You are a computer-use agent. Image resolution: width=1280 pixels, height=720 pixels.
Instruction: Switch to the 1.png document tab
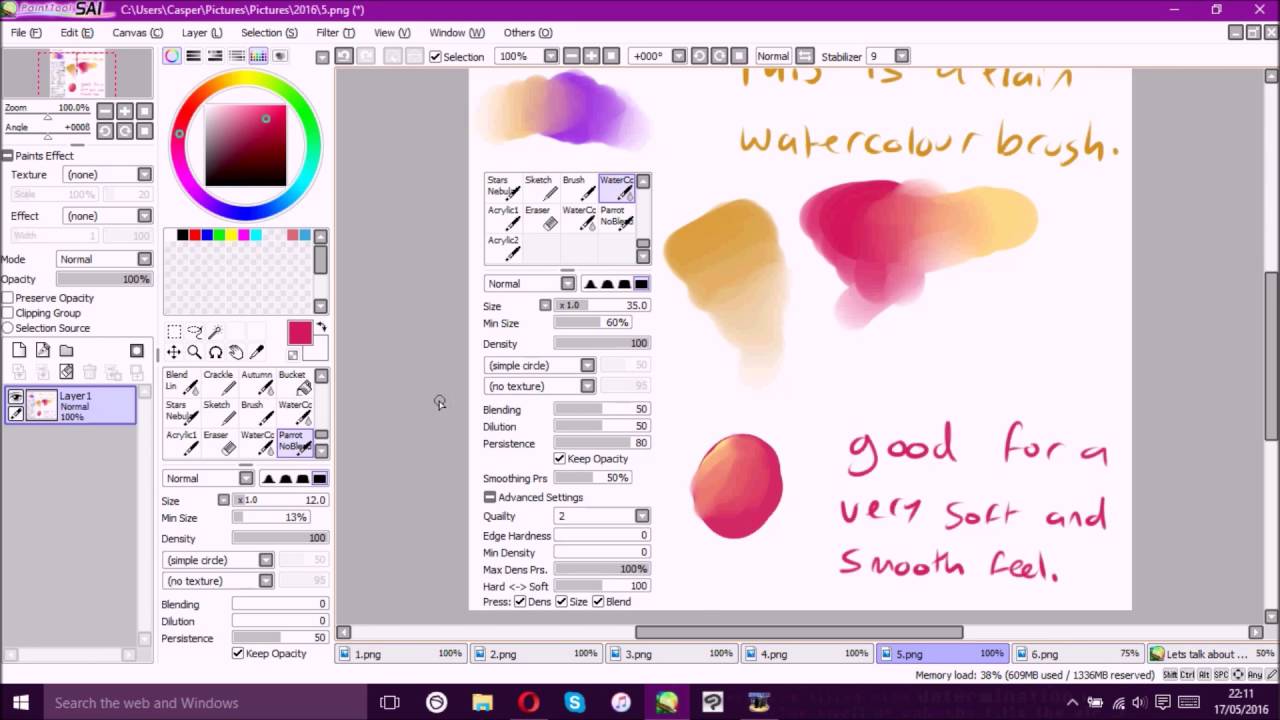point(401,654)
